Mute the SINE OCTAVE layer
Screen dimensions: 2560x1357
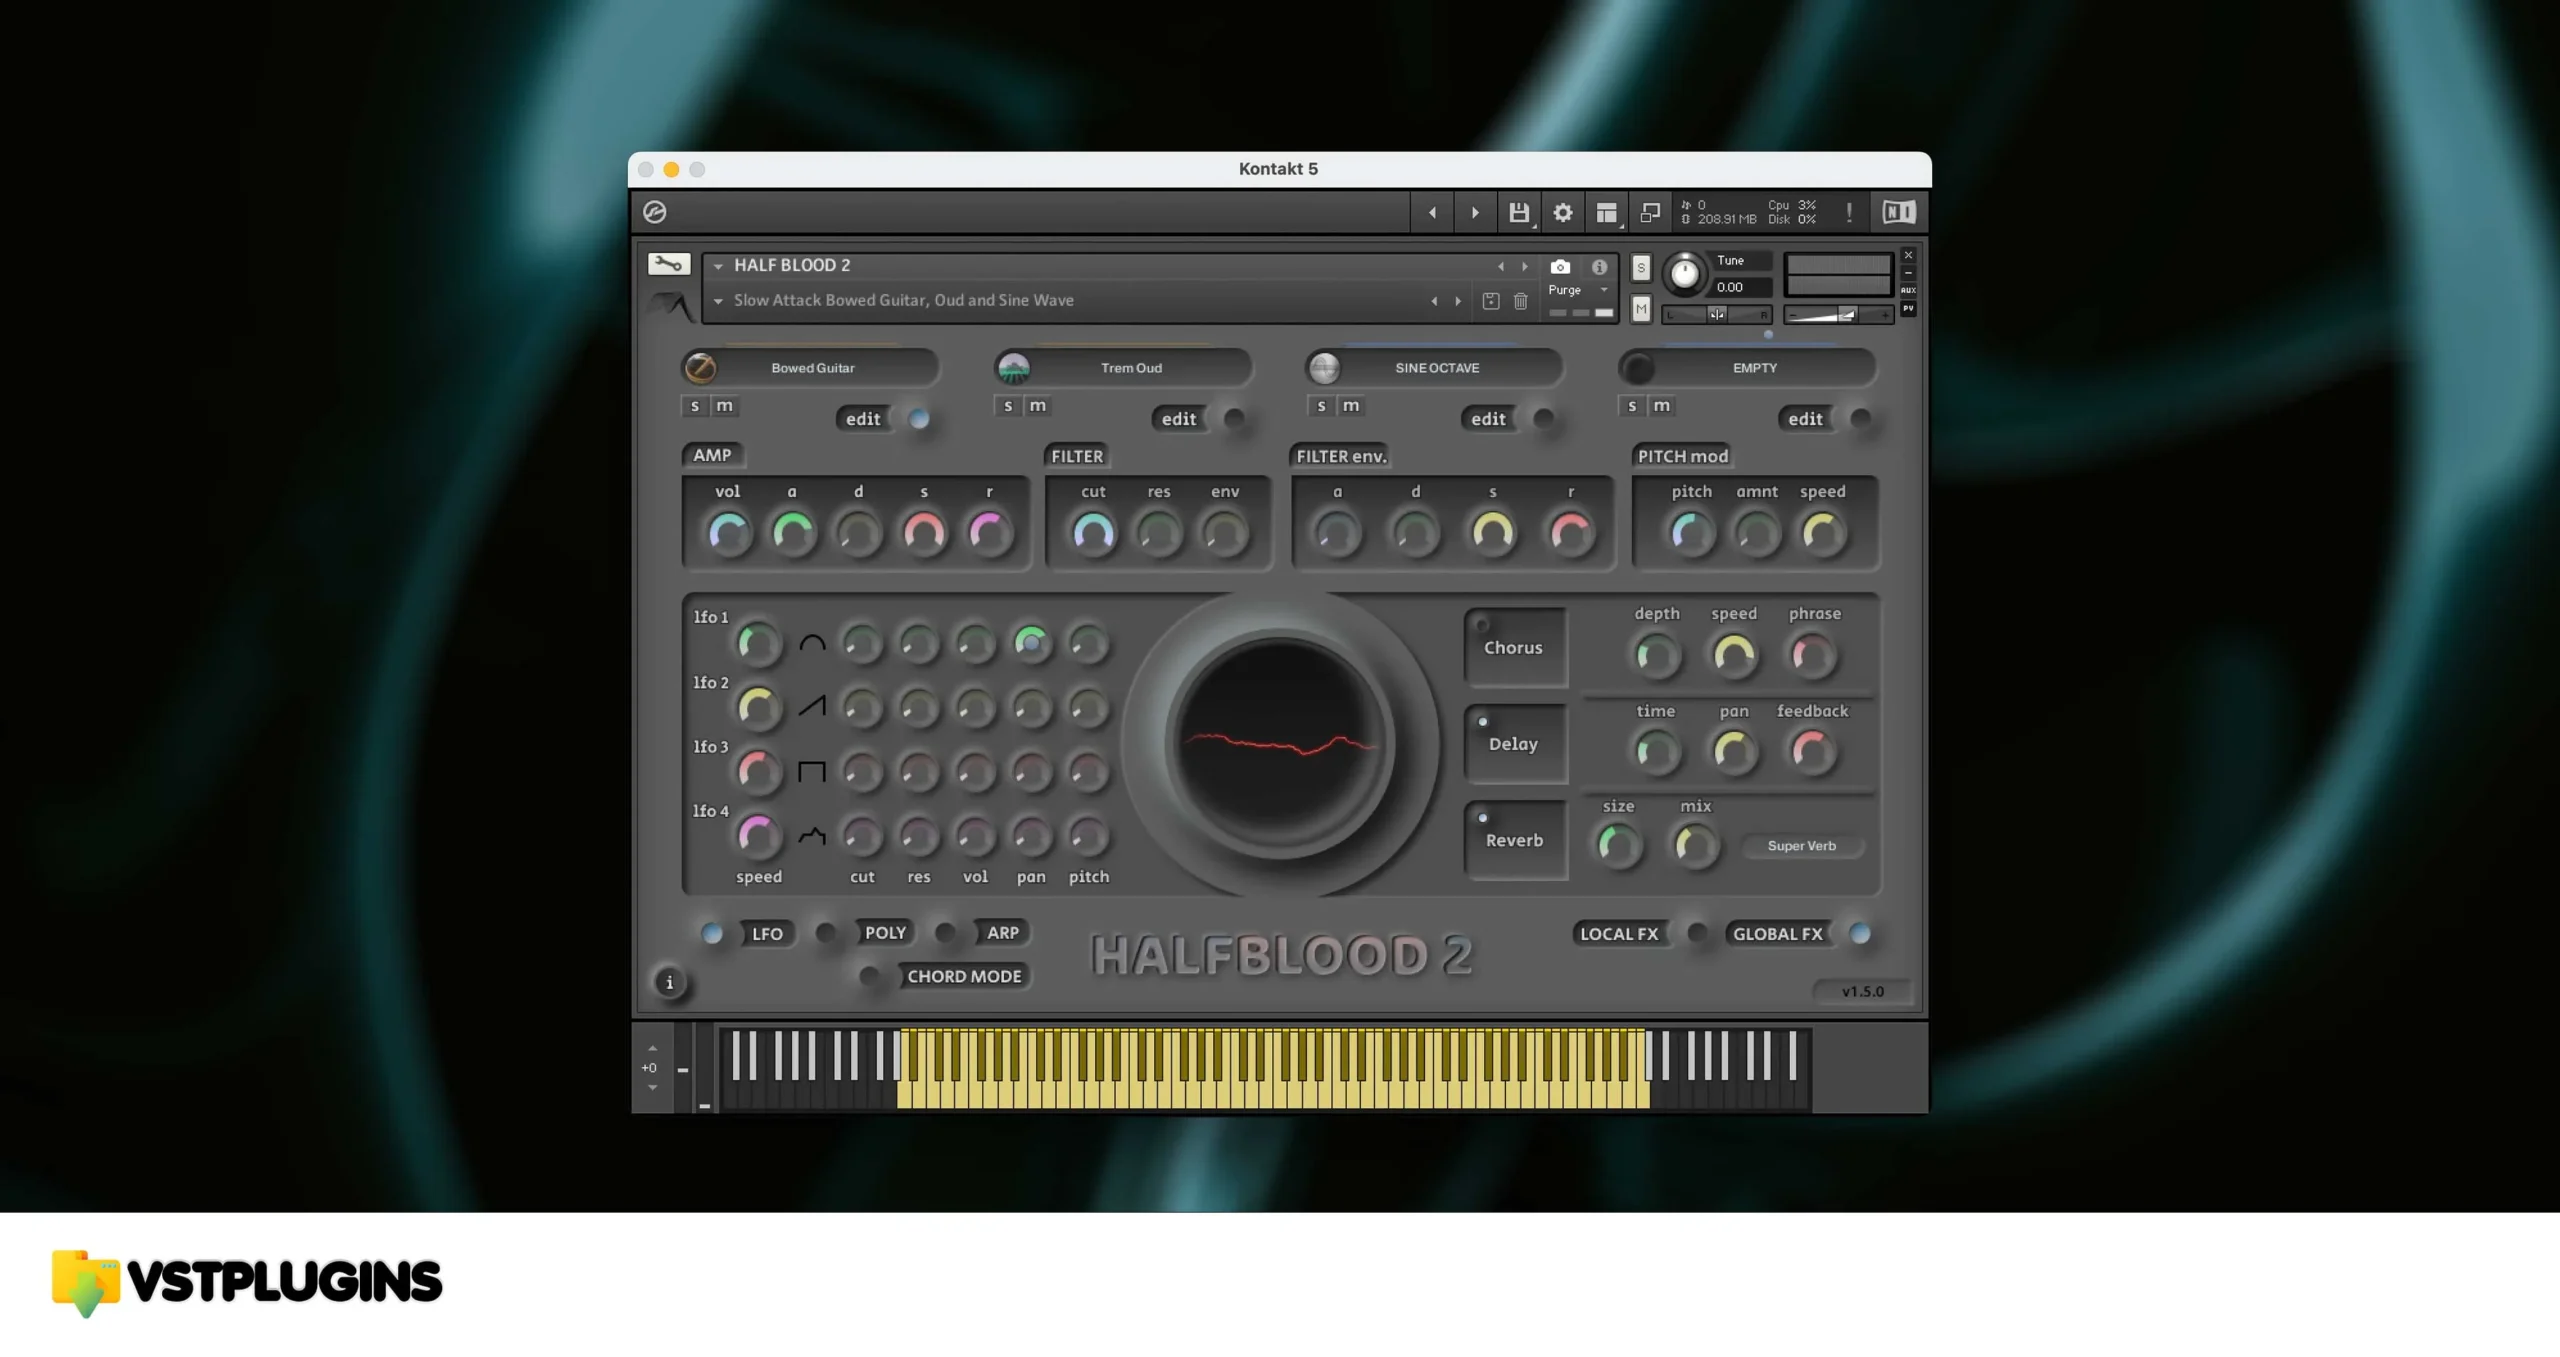(1351, 406)
